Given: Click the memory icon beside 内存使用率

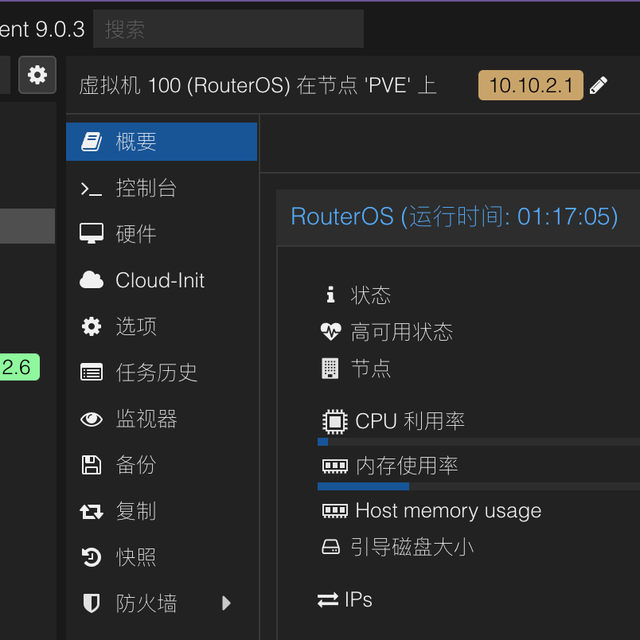Looking at the screenshot, I should [x=335, y=466].
